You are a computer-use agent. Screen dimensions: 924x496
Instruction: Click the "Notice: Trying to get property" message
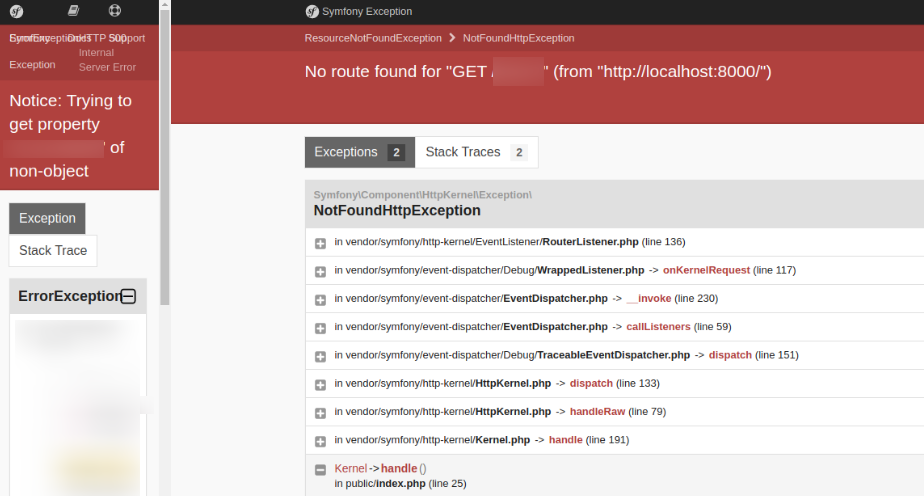coord(71,135)
